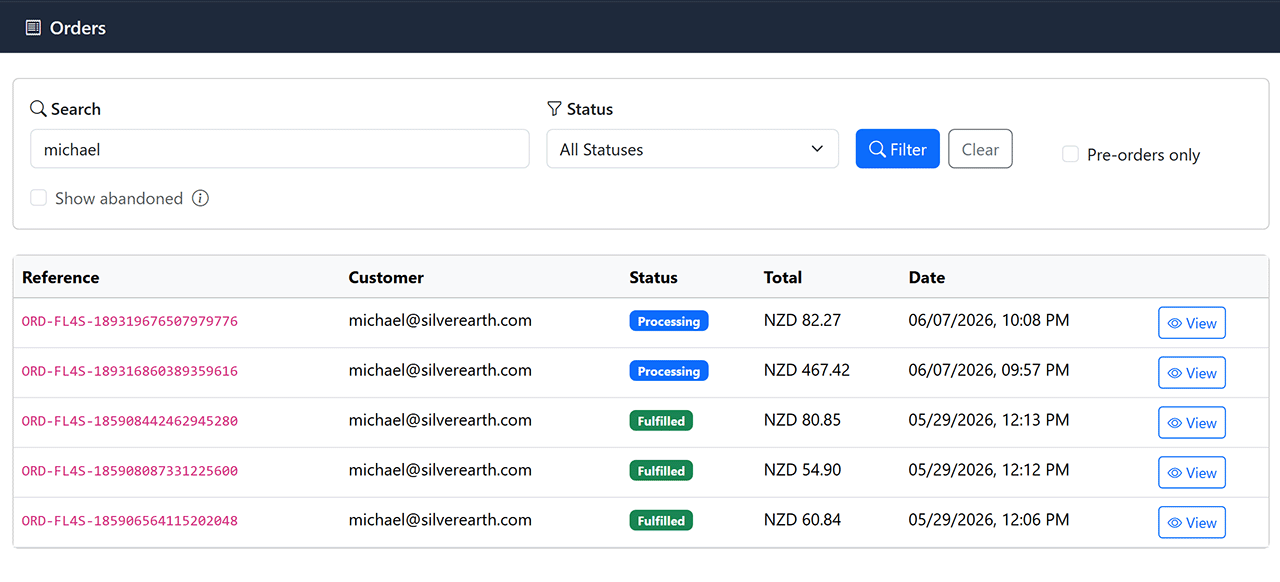The height and width of the screenshot is (582, 1280).
Task: Click date 05/29/2026, 12:13 PM
Action: click(x=989, y=420)
